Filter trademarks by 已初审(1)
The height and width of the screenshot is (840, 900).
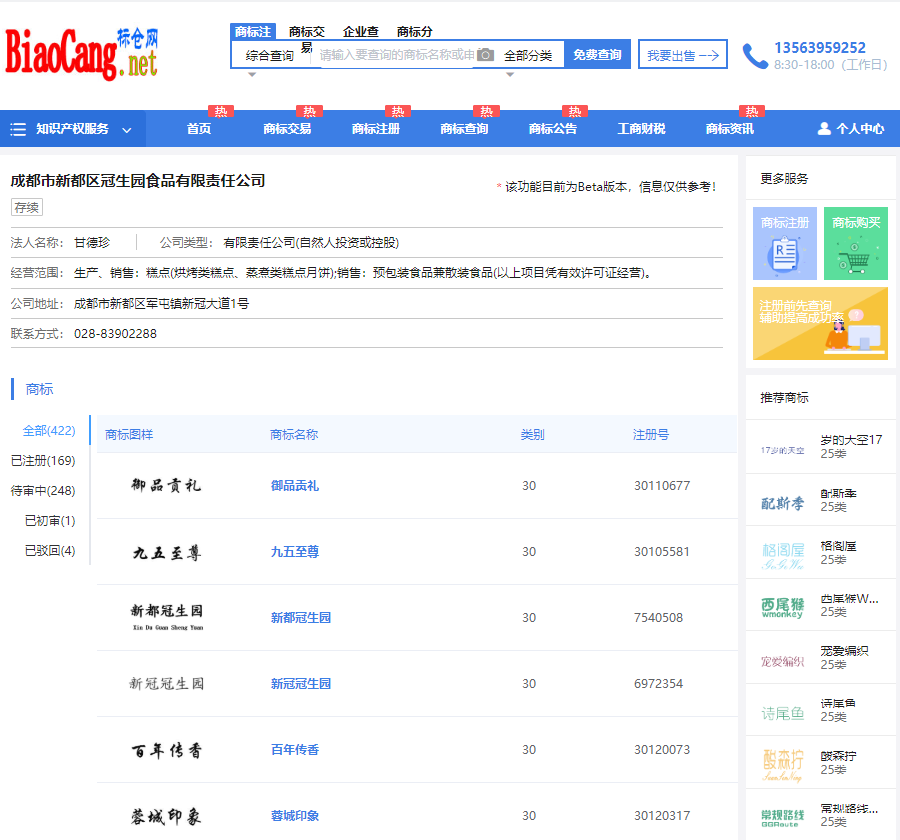[50, 521]
